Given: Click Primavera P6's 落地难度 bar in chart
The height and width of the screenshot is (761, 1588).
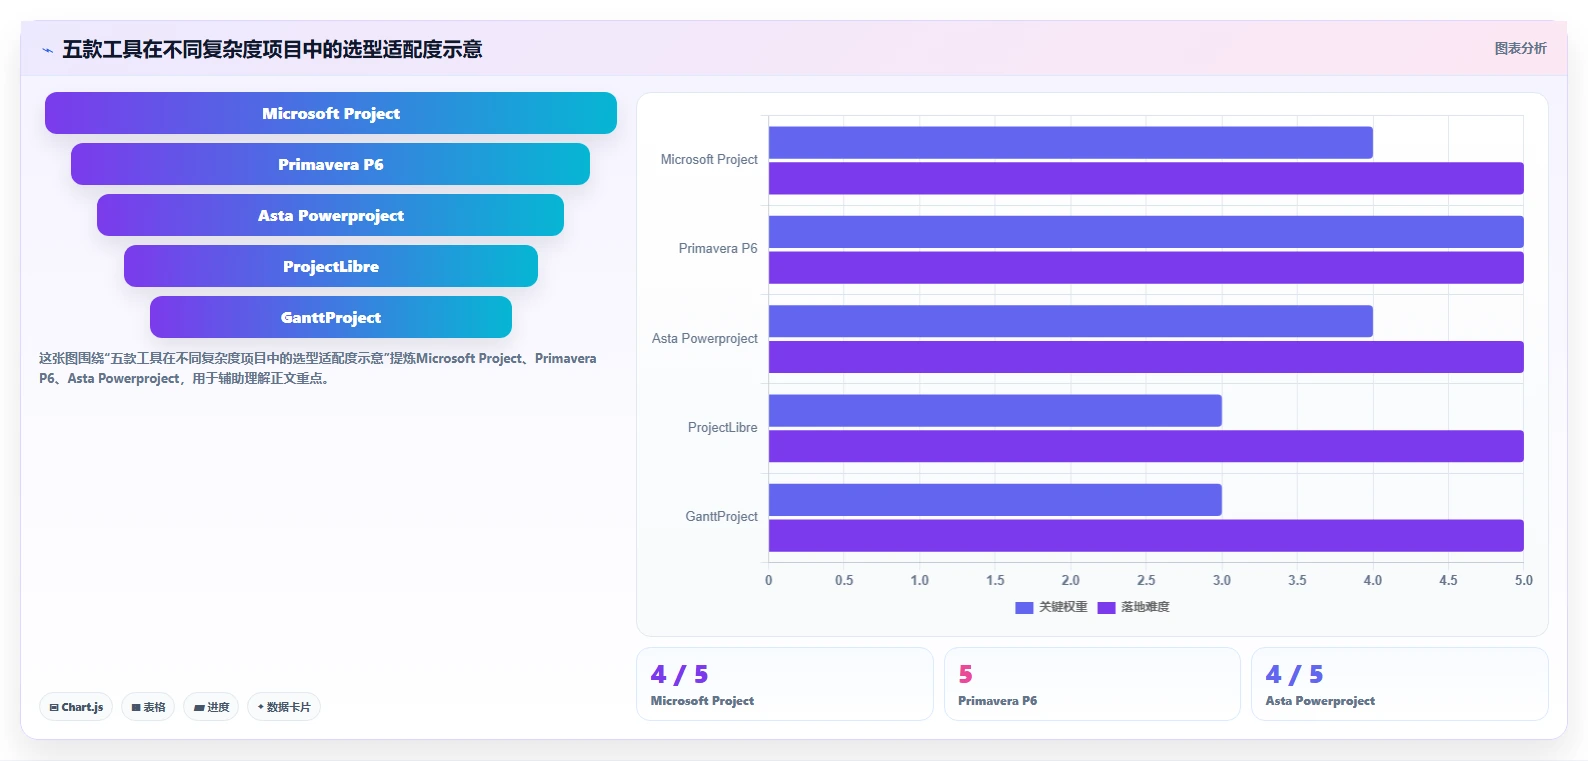Looking at the screenshot, I should (1146, 267).
